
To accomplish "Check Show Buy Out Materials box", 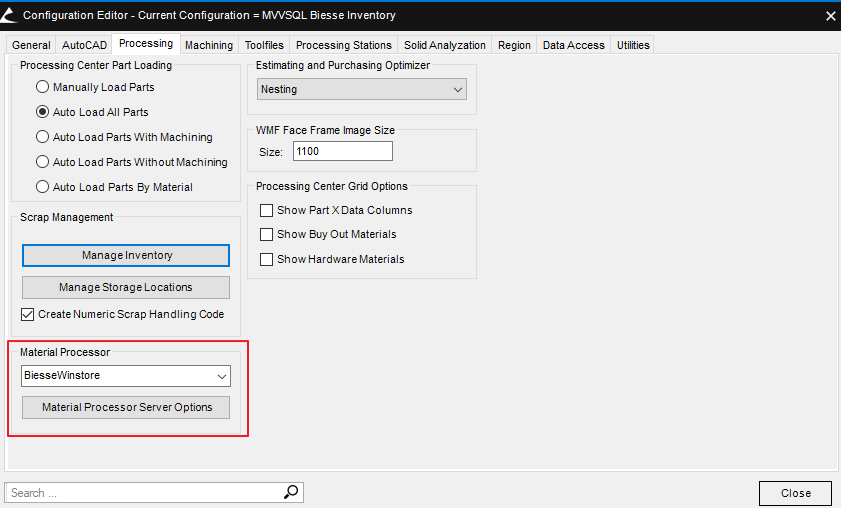I will point(267,235).
